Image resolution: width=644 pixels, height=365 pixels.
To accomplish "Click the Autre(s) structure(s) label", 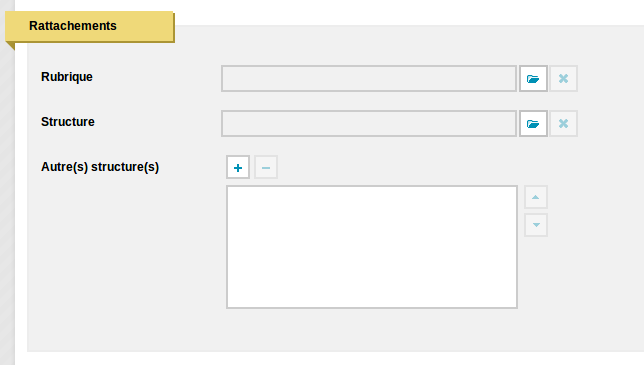I will pyautogui.click(x=100, y=167).
